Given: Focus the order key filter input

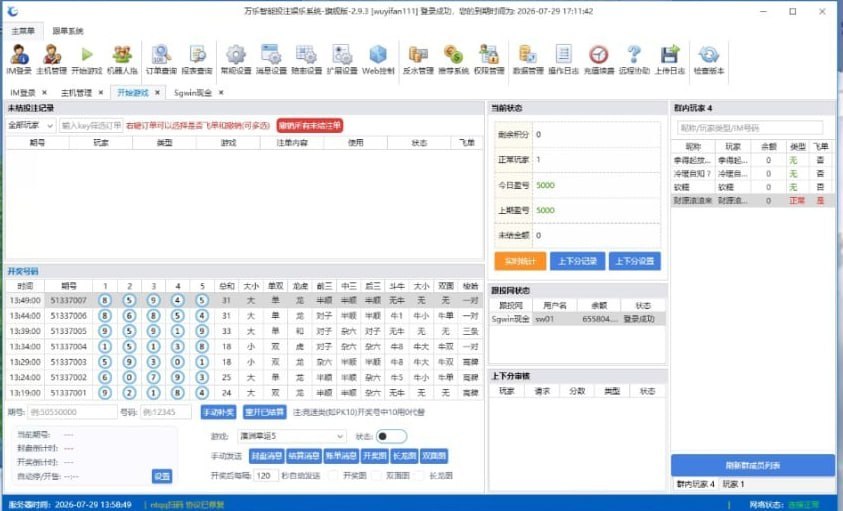Looking at the screenshot, I should (x=91, y=125).
